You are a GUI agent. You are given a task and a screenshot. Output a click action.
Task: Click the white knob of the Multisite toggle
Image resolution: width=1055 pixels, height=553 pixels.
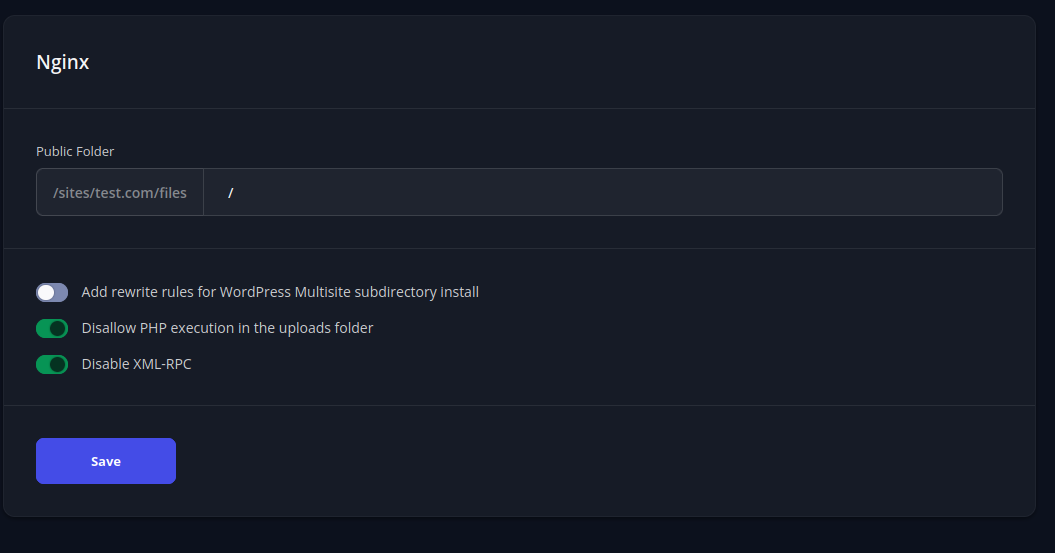tap(46, 292)
